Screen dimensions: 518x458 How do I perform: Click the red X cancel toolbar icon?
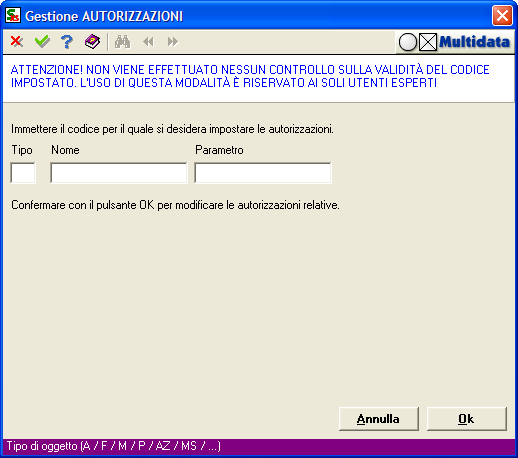(x=17, y=42)
